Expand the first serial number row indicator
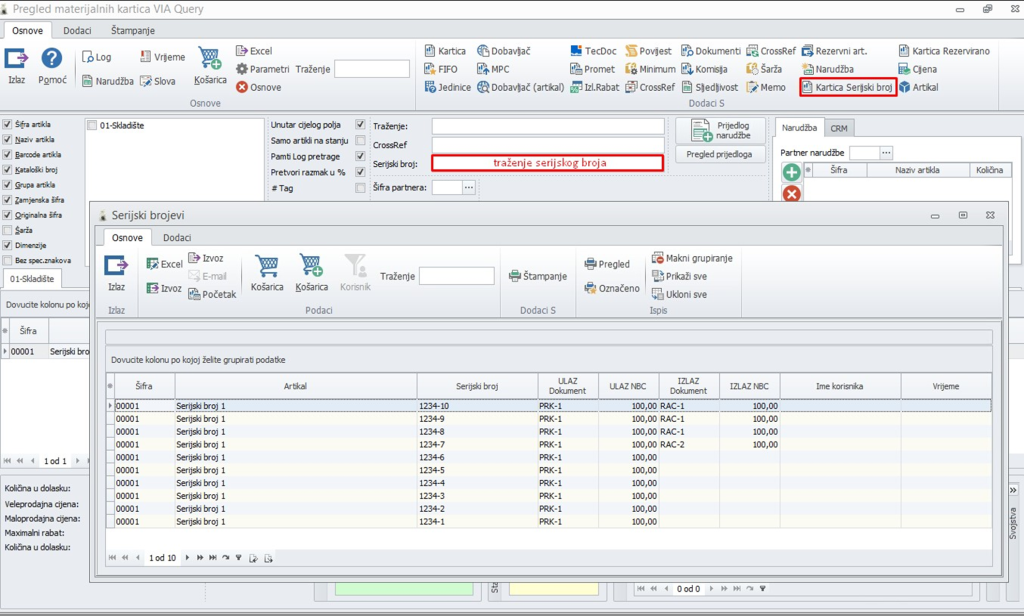Viewport: 1024px width, 616px height. point(110,406)
